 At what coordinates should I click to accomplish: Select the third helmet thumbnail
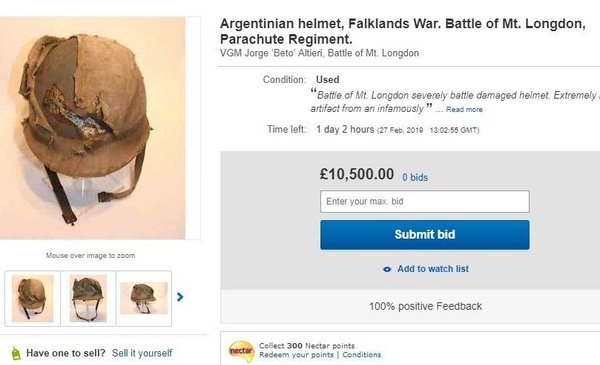click(144, 298)
